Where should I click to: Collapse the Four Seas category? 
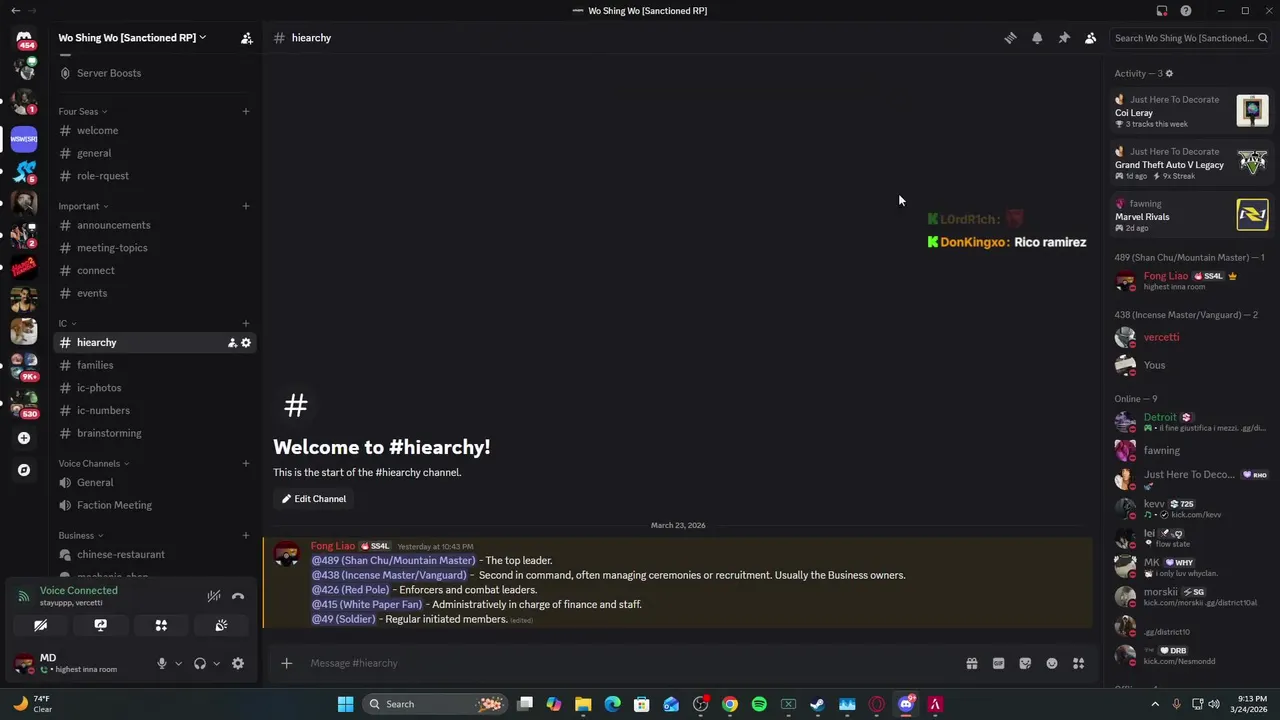click(82, 111)
